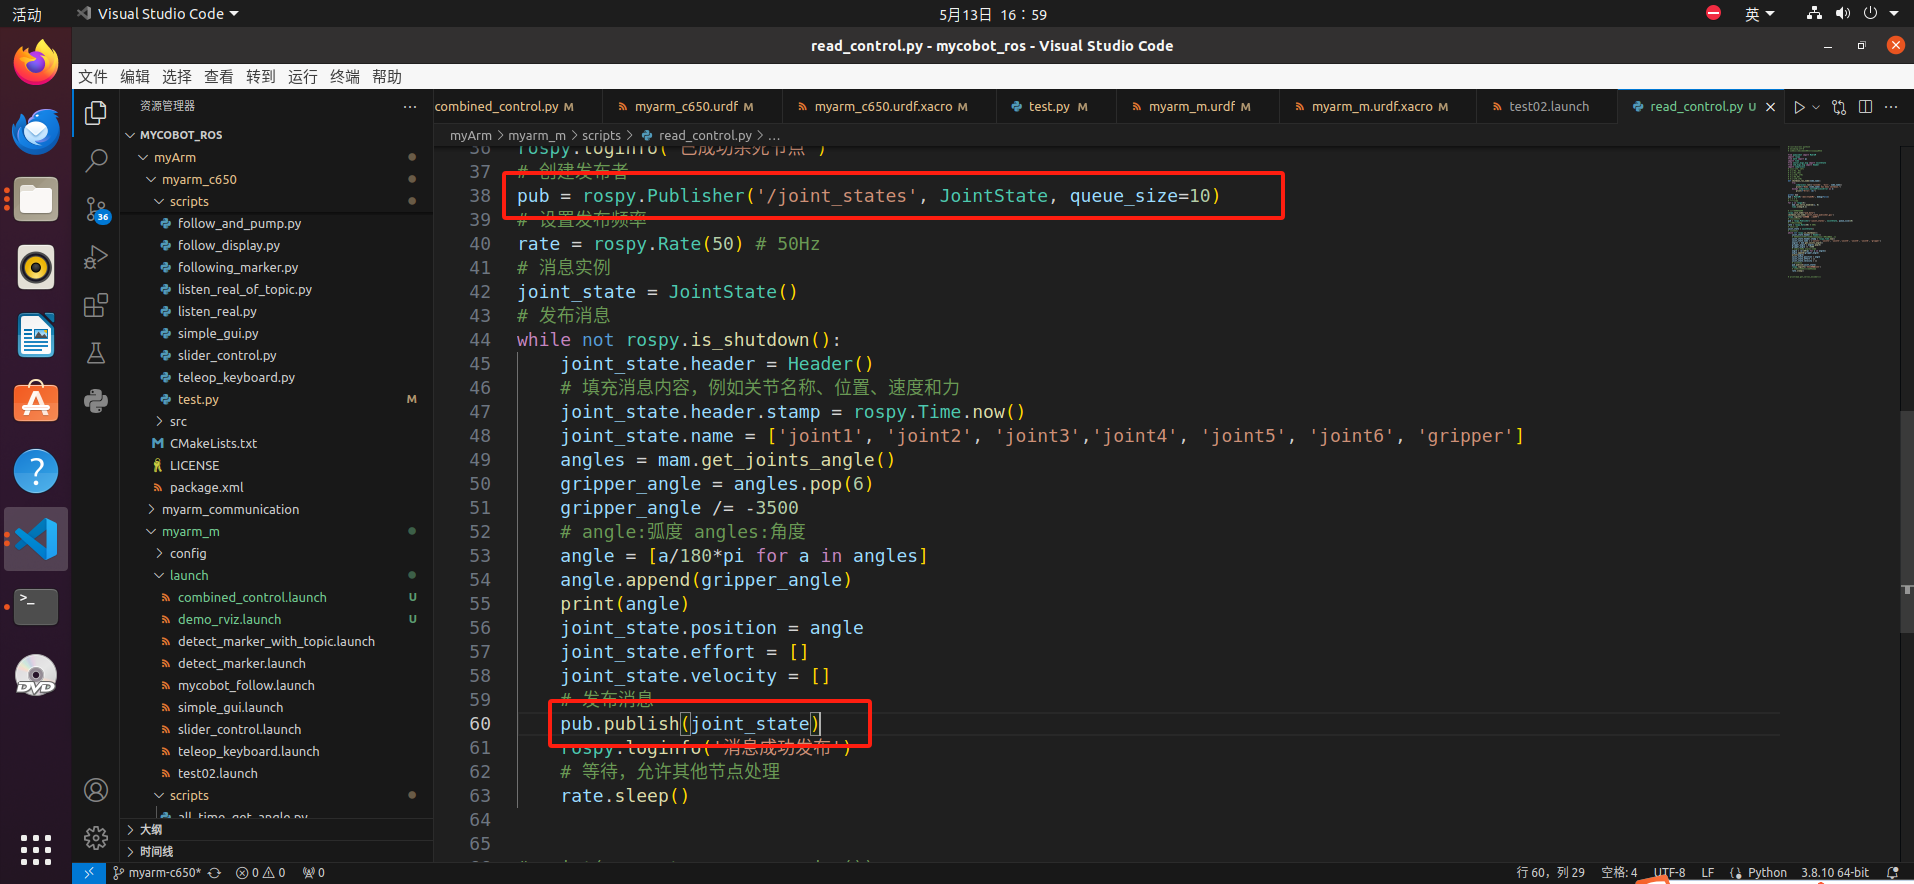Open the Accounts icon in activity bar
Viewport: 1914px width, 884px height.
point(96,790)
